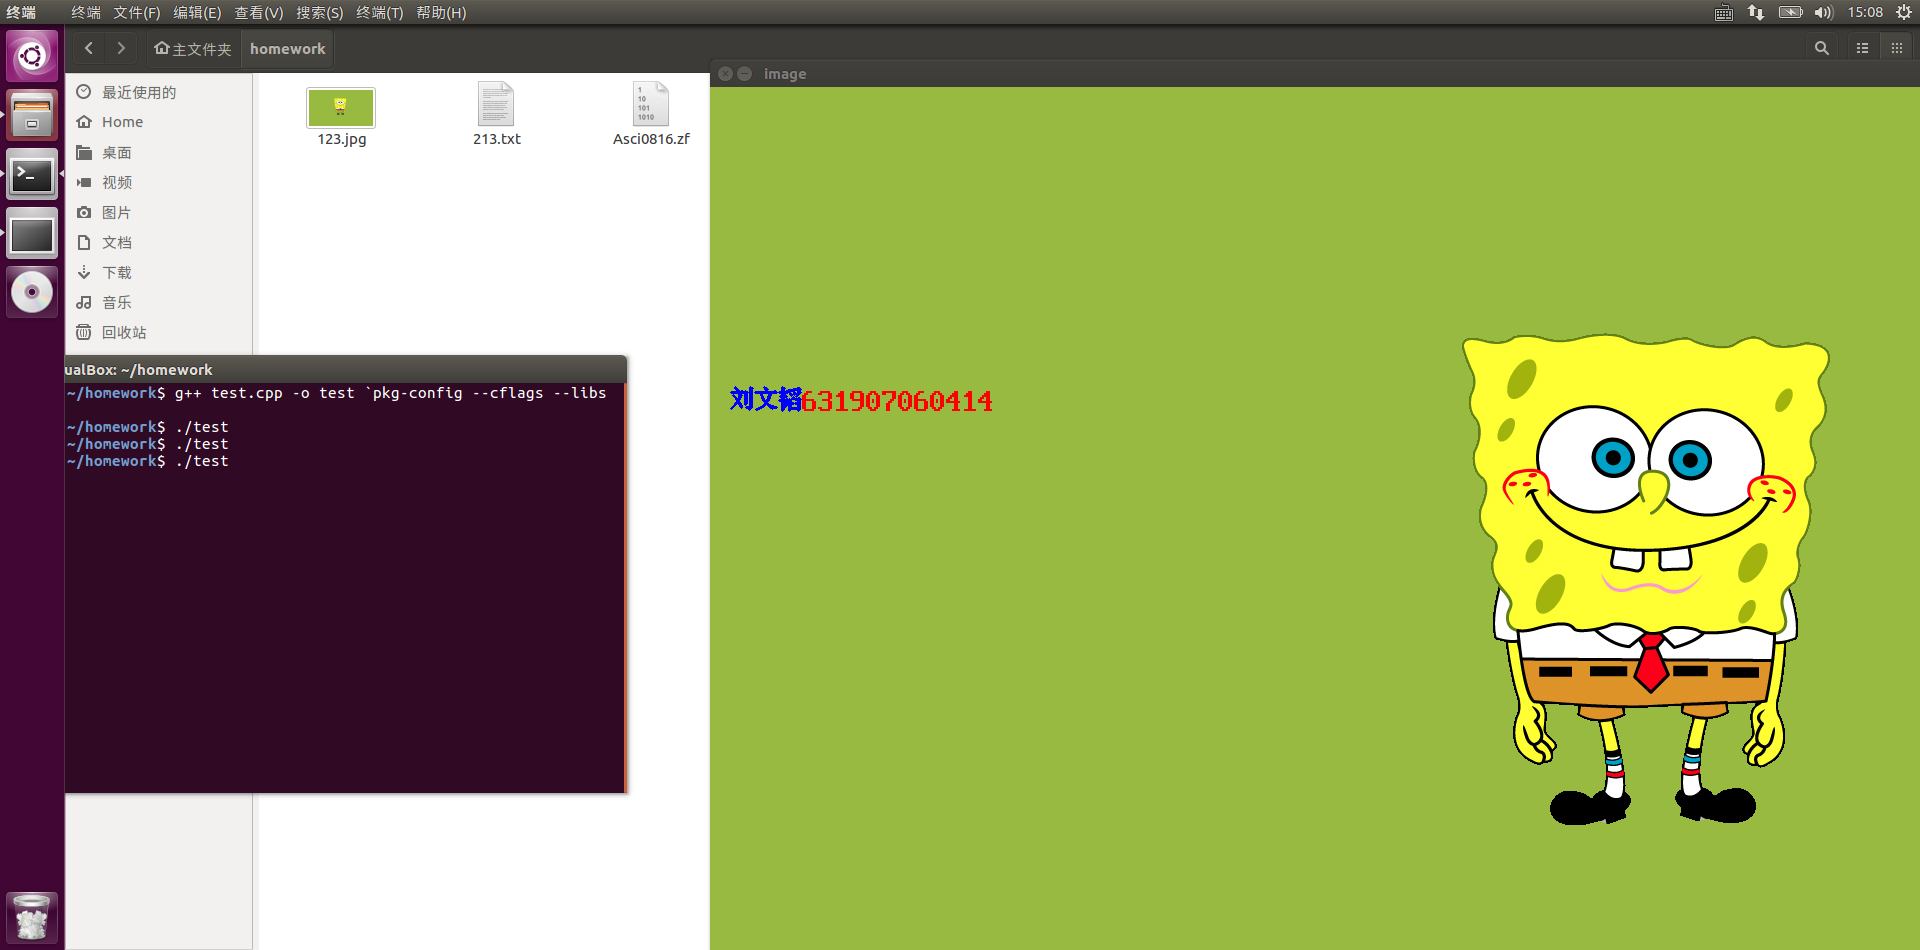Open the battery status indicator
1920x950 pixels.
(1790, 13)
